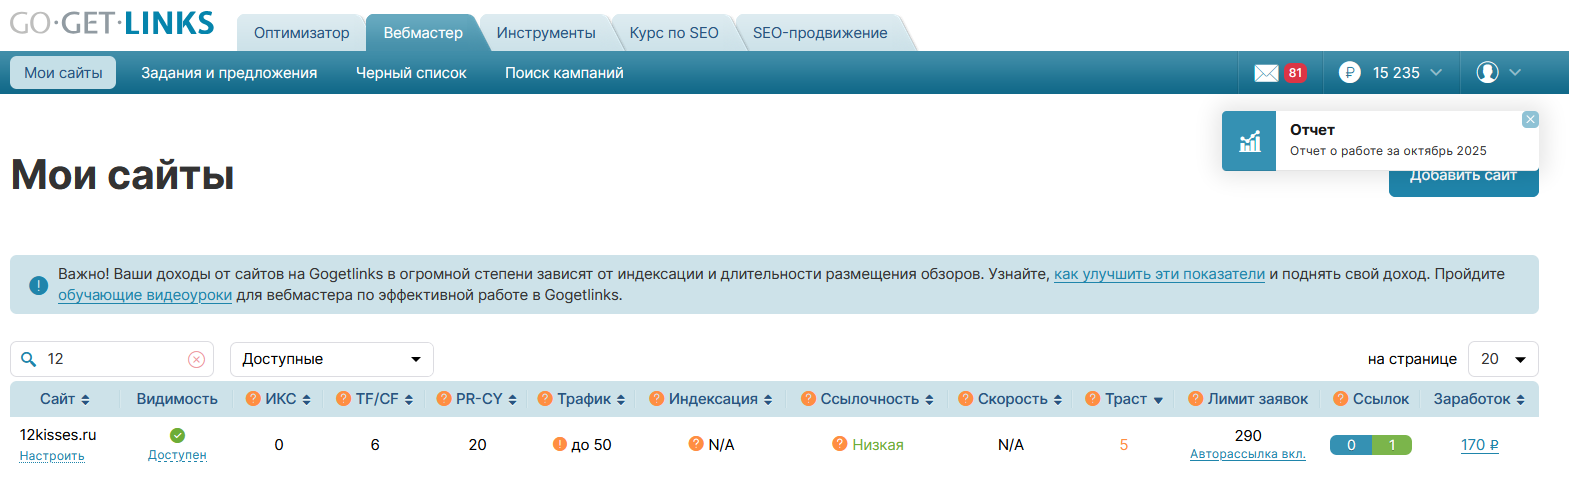Image resolution: width=1569 pixels, height=490 pixels.
Task: Close the Отчет notification popup
Action: click(1530, 120)
